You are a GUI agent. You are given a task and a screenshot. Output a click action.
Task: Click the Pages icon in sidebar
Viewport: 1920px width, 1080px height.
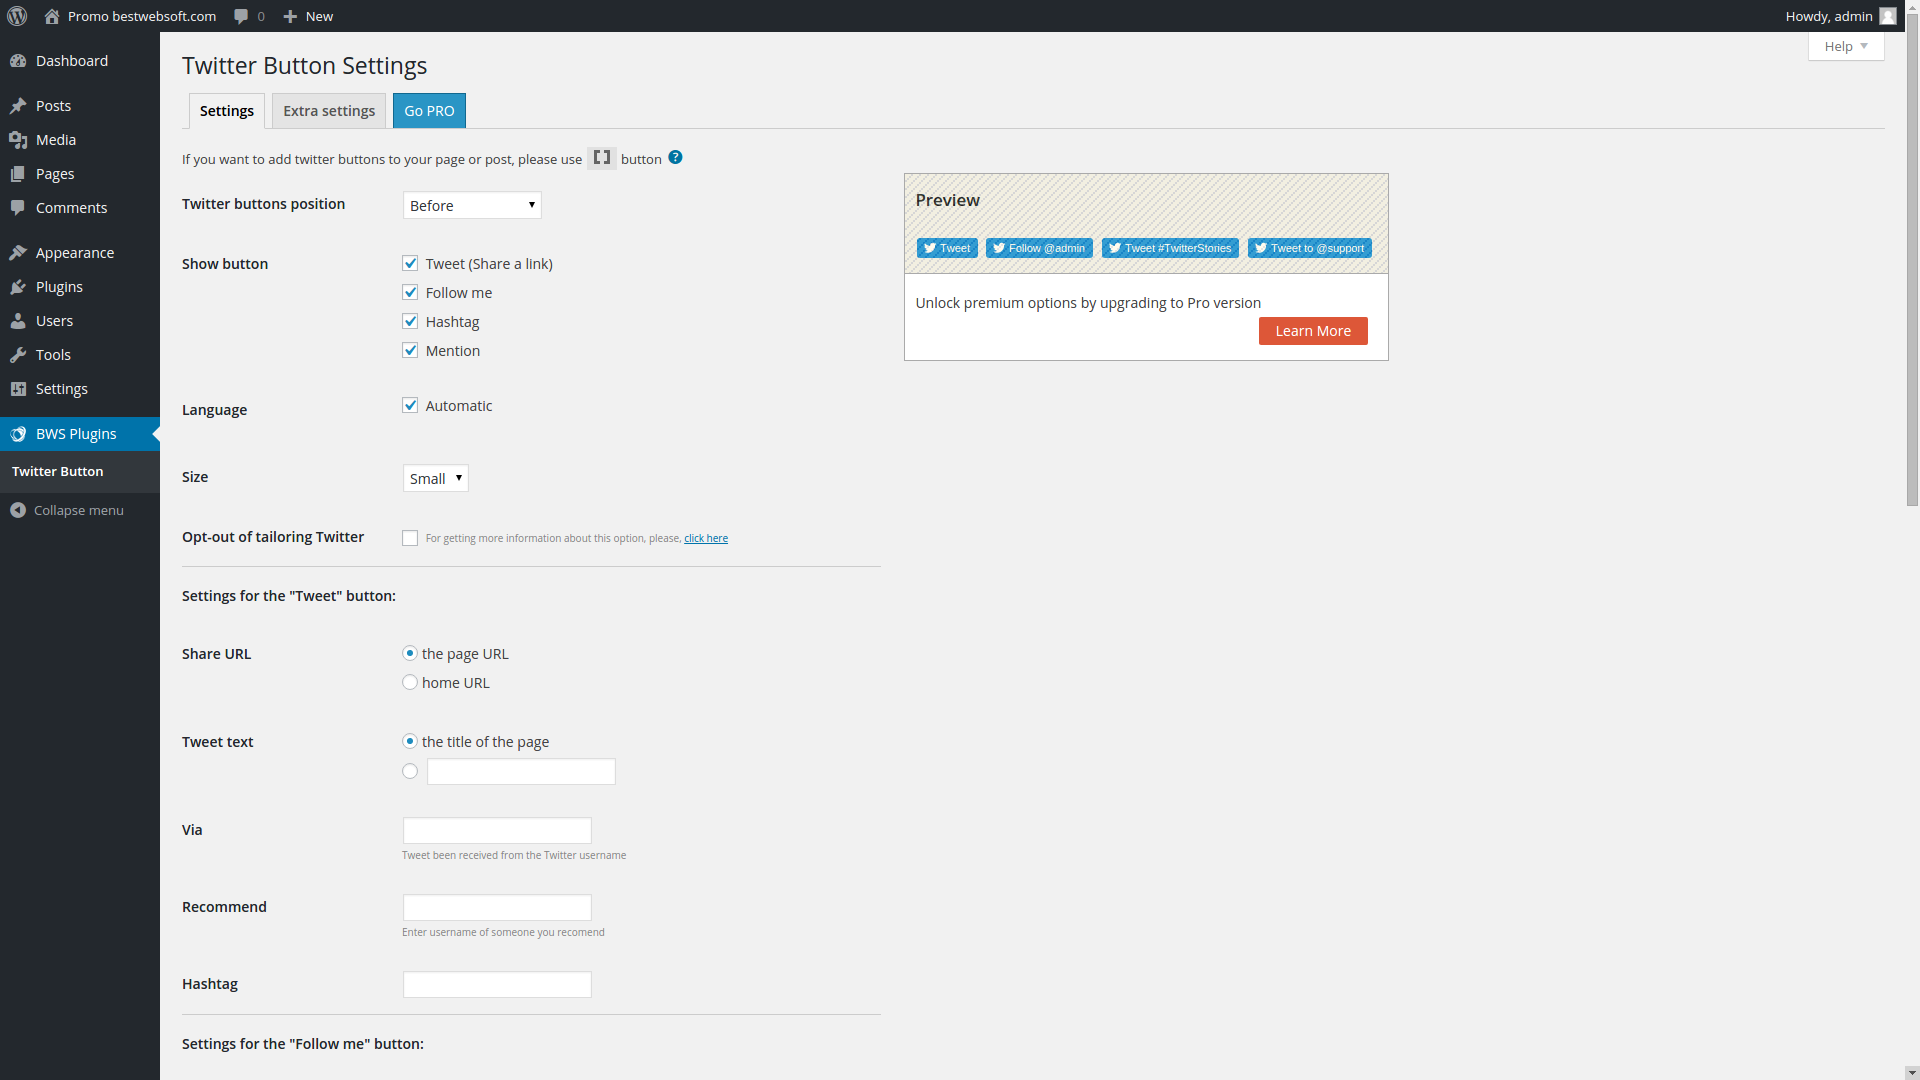click(18, 174)
